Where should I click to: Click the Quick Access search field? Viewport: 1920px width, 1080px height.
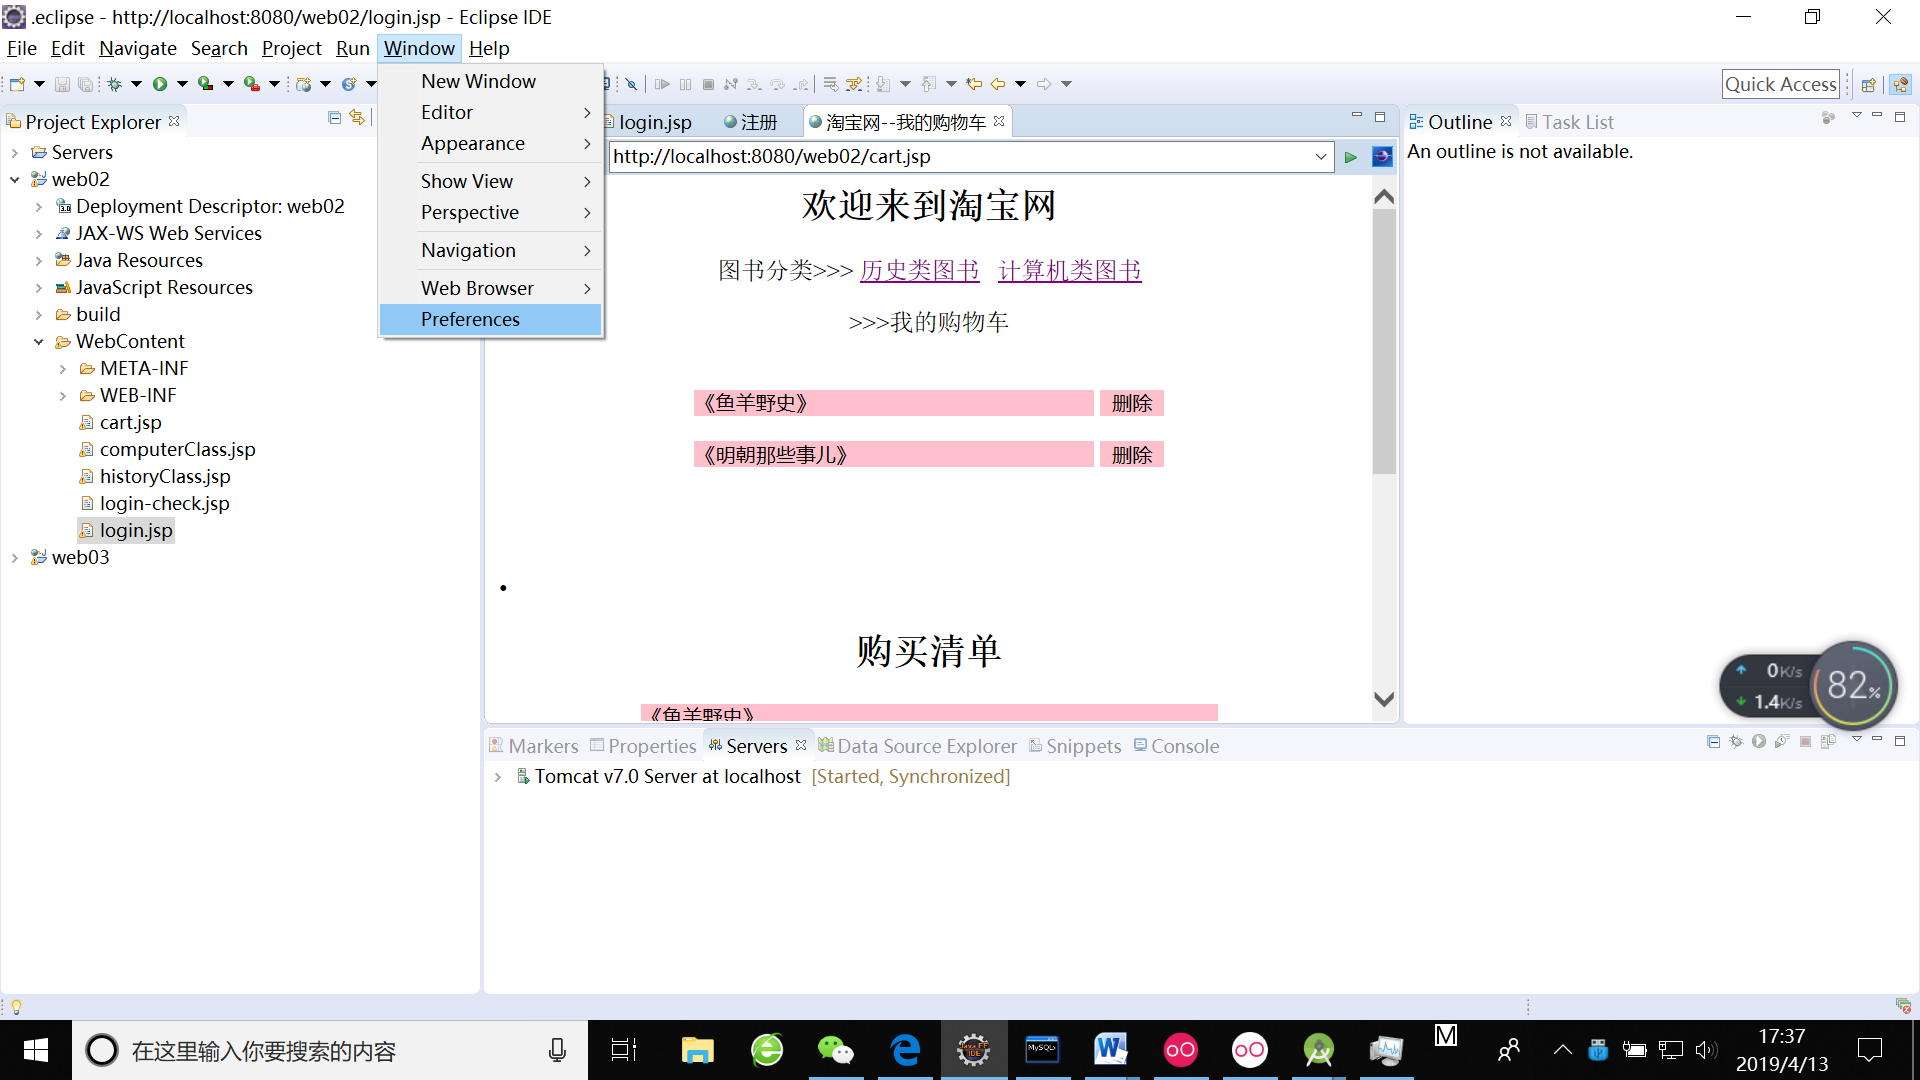coord(1780,85)
